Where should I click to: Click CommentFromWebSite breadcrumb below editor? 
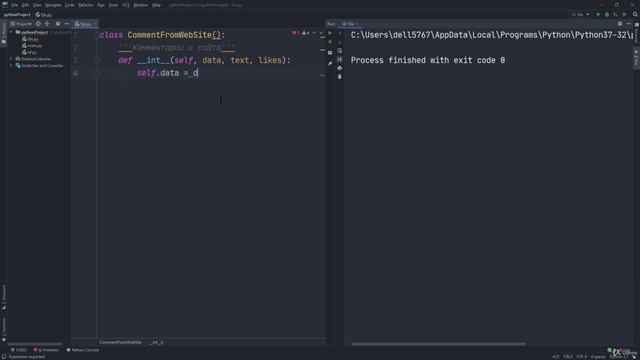point(120,342)
